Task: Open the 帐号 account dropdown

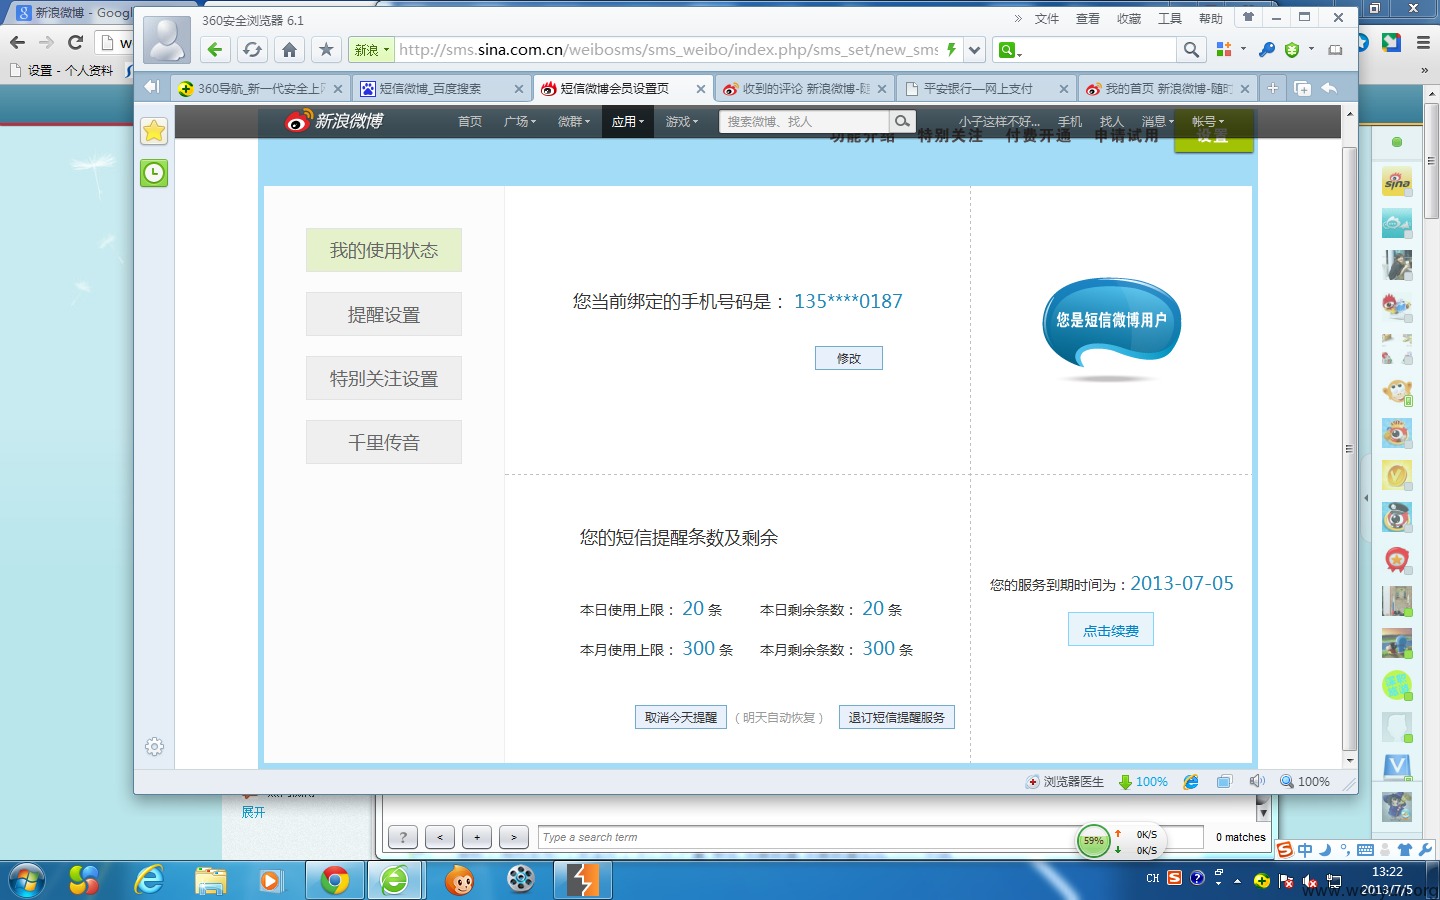Action: [x=1208, y=121]
